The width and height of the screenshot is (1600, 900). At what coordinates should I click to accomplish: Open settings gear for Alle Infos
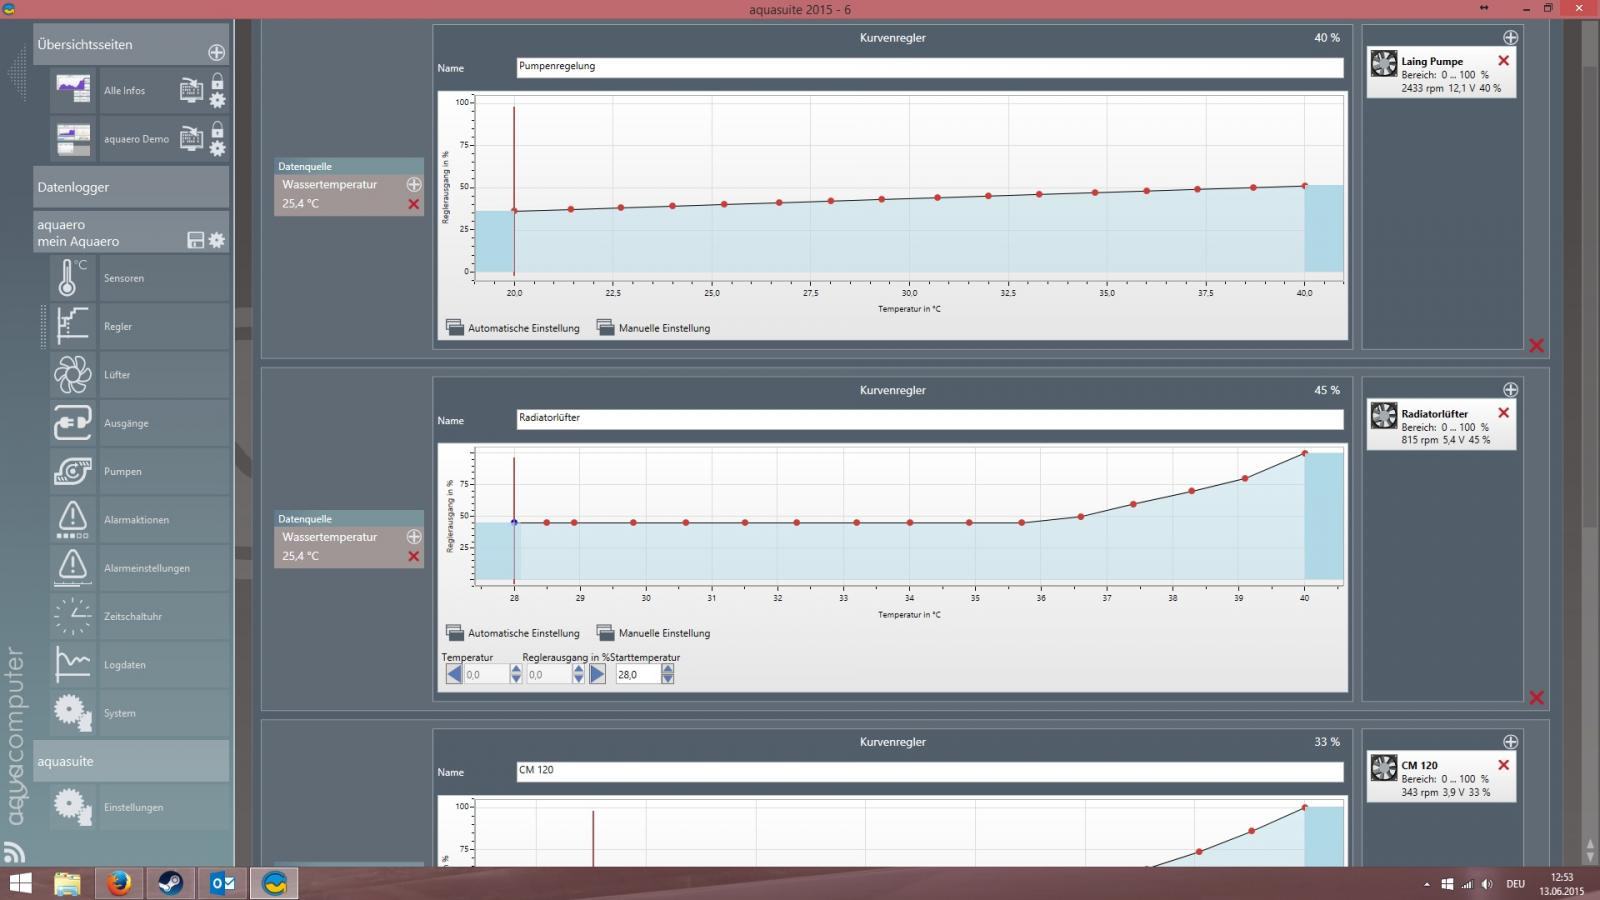[x=217, y=100]
